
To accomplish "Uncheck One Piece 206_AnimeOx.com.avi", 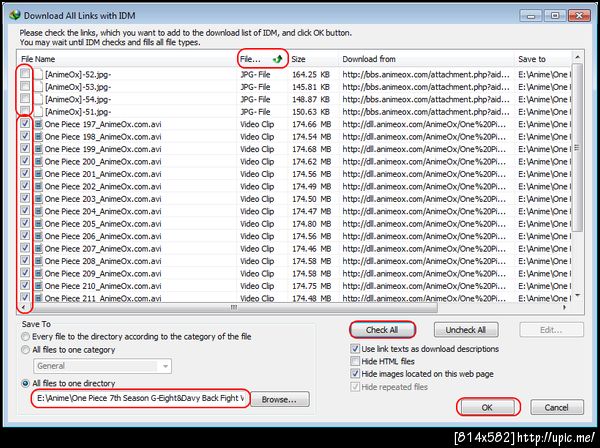I will (25, 235).
